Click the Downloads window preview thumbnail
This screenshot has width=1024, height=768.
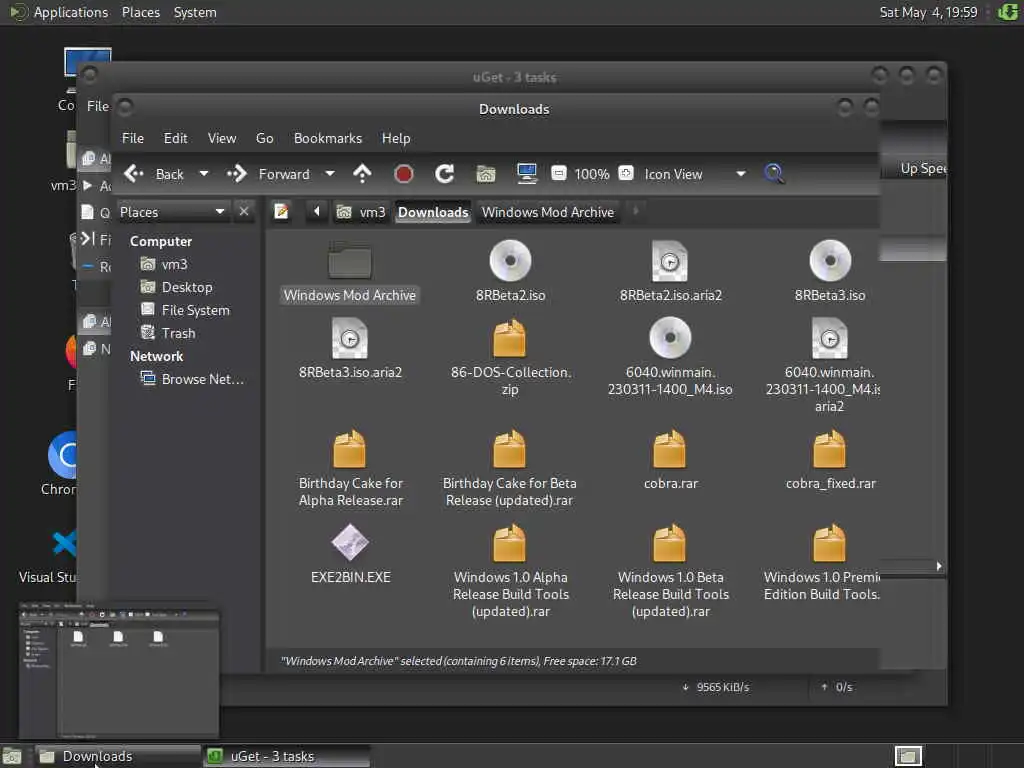(120, 671)
